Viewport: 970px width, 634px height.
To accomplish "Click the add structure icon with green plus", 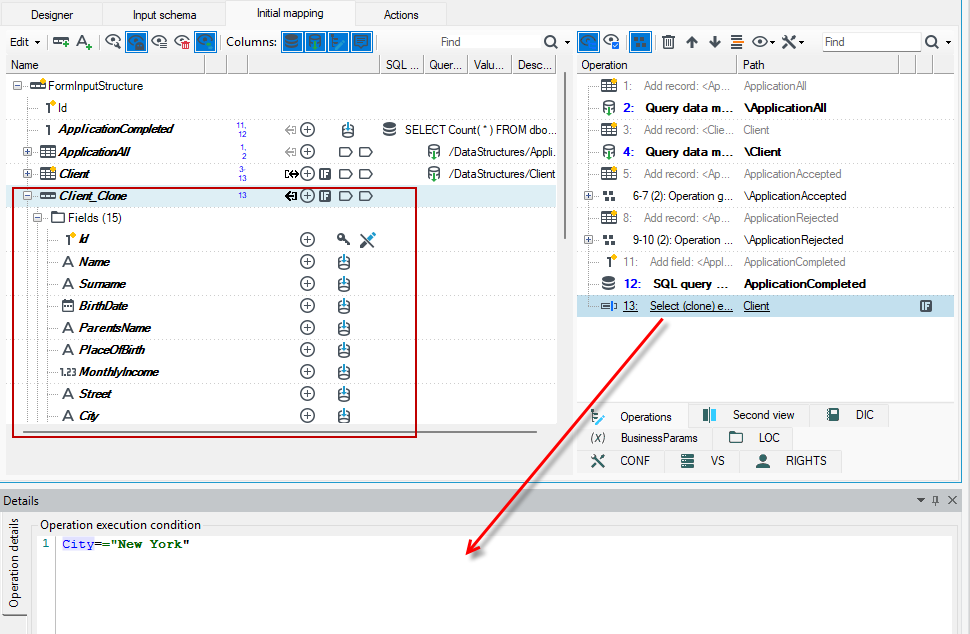I will click(61, 41).
